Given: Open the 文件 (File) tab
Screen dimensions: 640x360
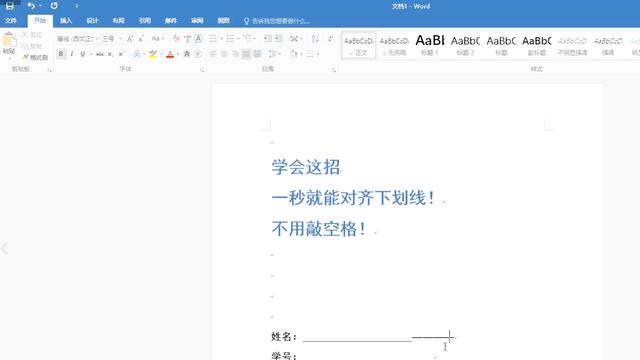Looking at the screenshot, I should coord(11,20).
